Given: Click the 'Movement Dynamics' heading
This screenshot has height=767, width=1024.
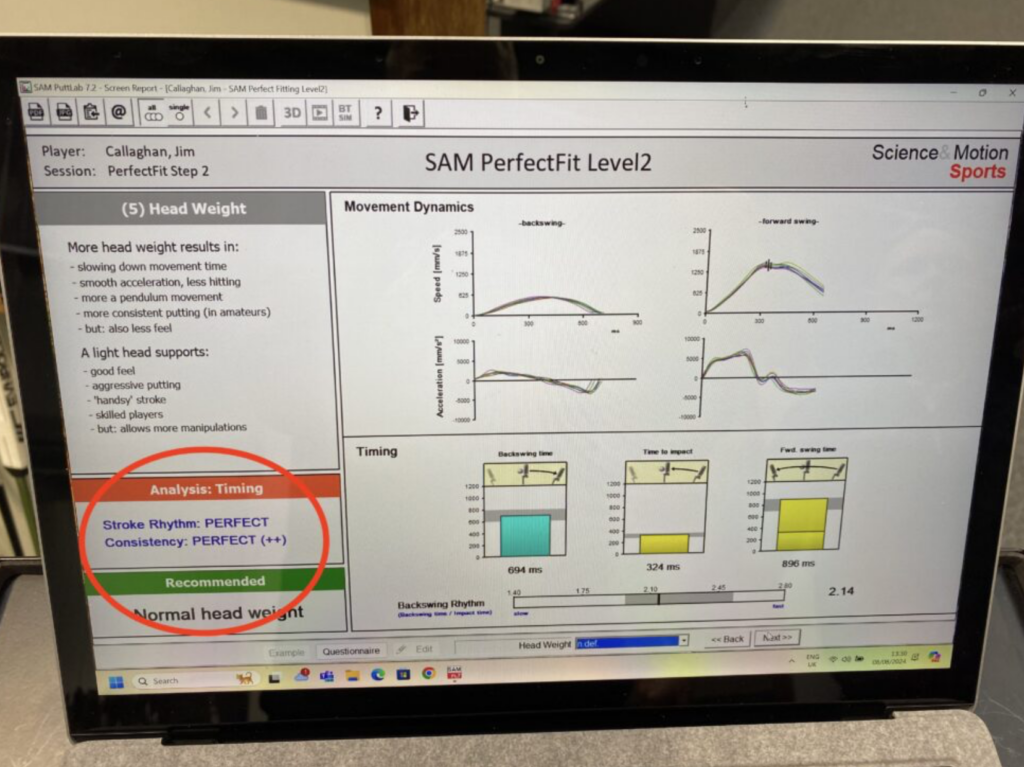Looking at the screenshot, I should (x=409, y=207).
